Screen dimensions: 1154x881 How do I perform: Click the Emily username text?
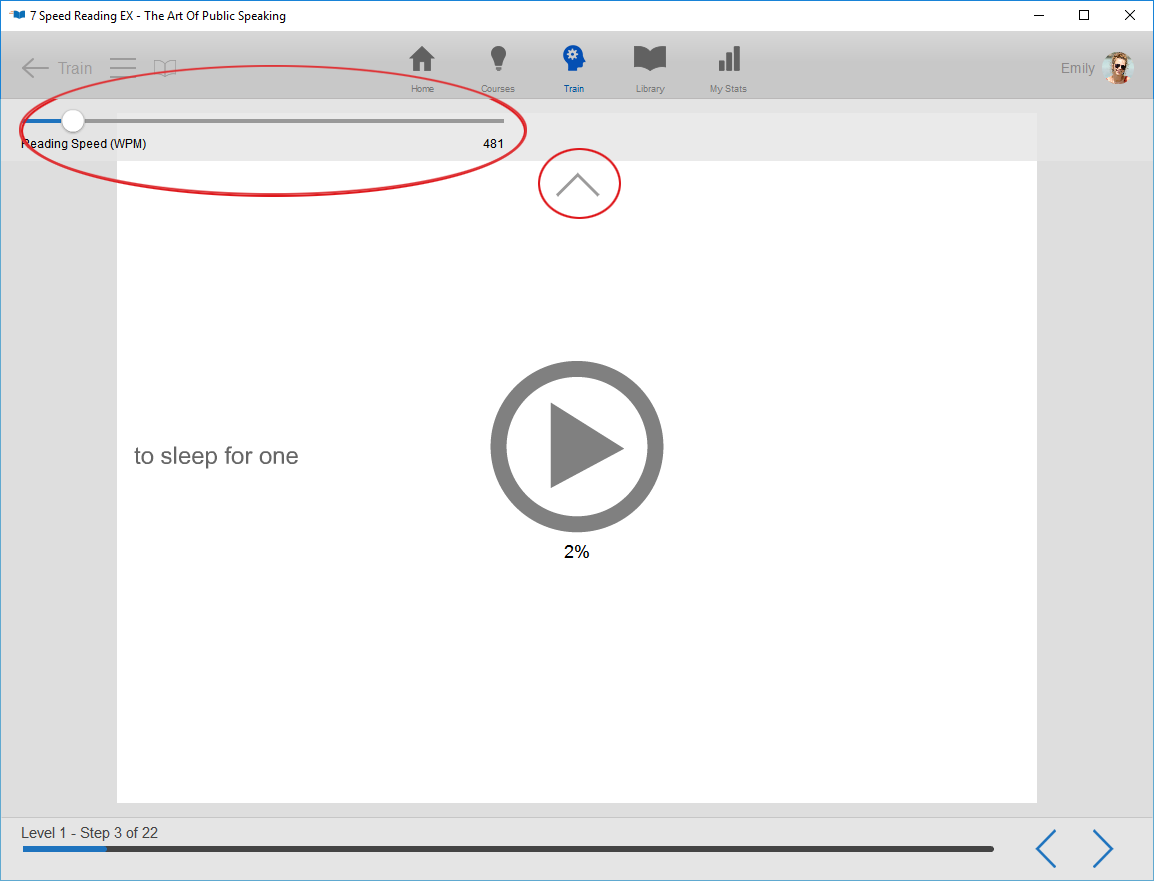click(x=1077, y=68)
